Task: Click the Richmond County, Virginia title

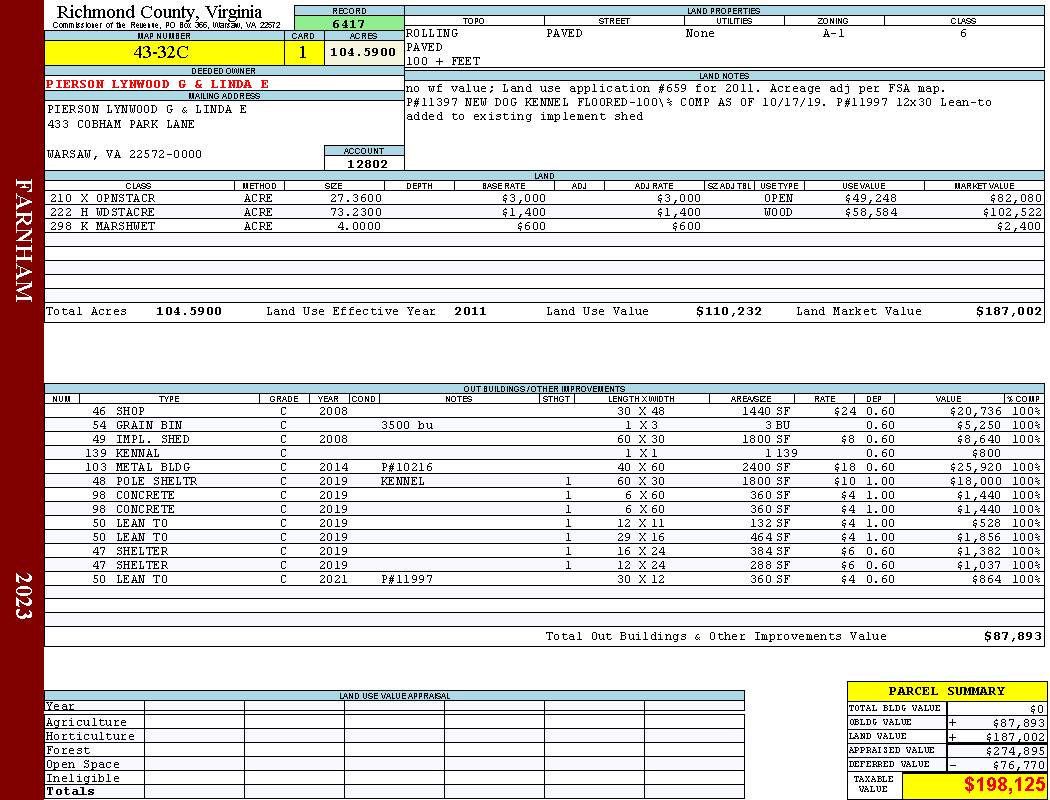Action: pyautogui.click(x=159, y=12)
